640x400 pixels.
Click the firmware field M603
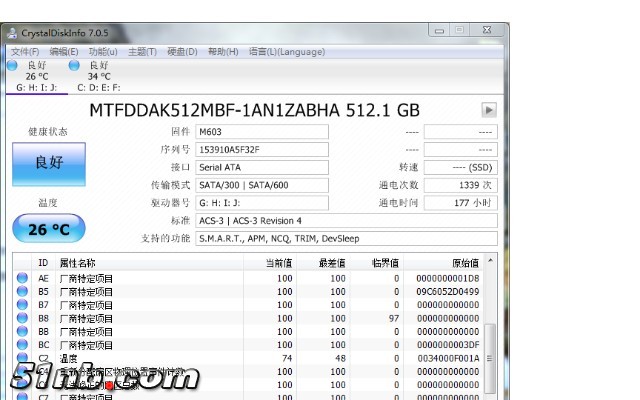pyautogui.click(x=262, y=132)
